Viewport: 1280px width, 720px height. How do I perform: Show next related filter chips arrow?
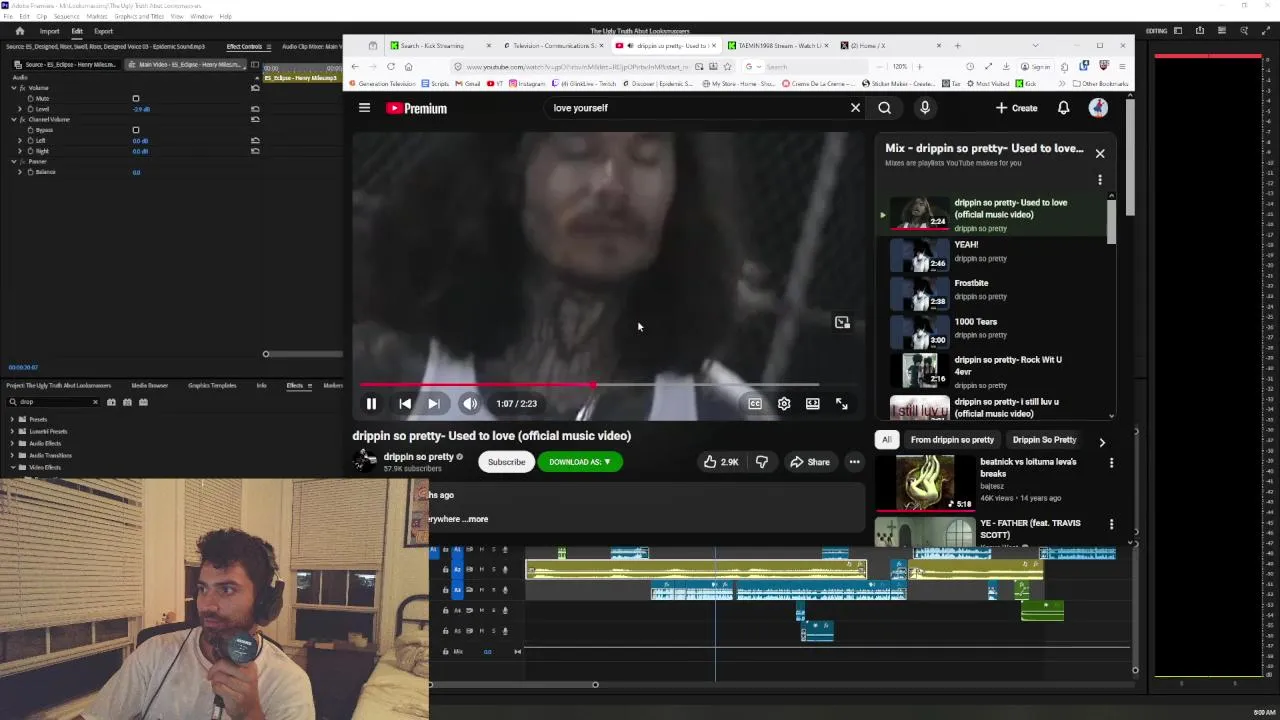(1102, 442)
